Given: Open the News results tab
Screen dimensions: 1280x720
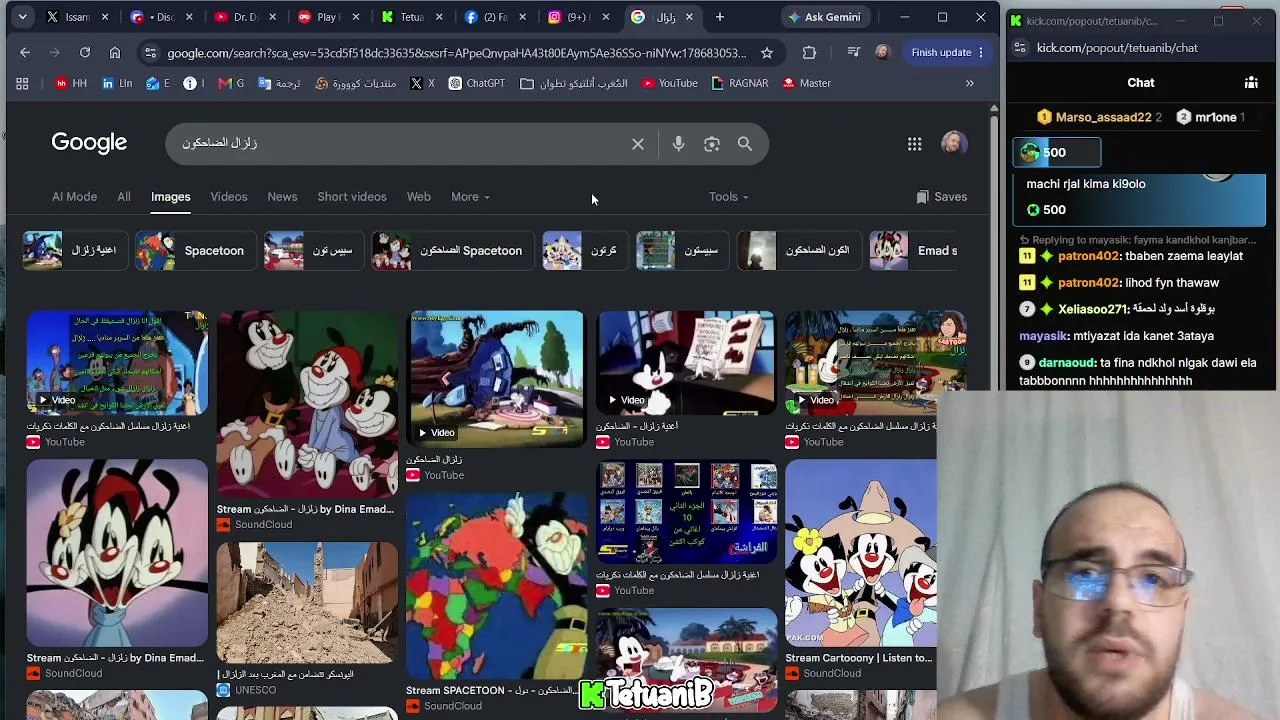Looking at the screenshot, I should (282, 197).
